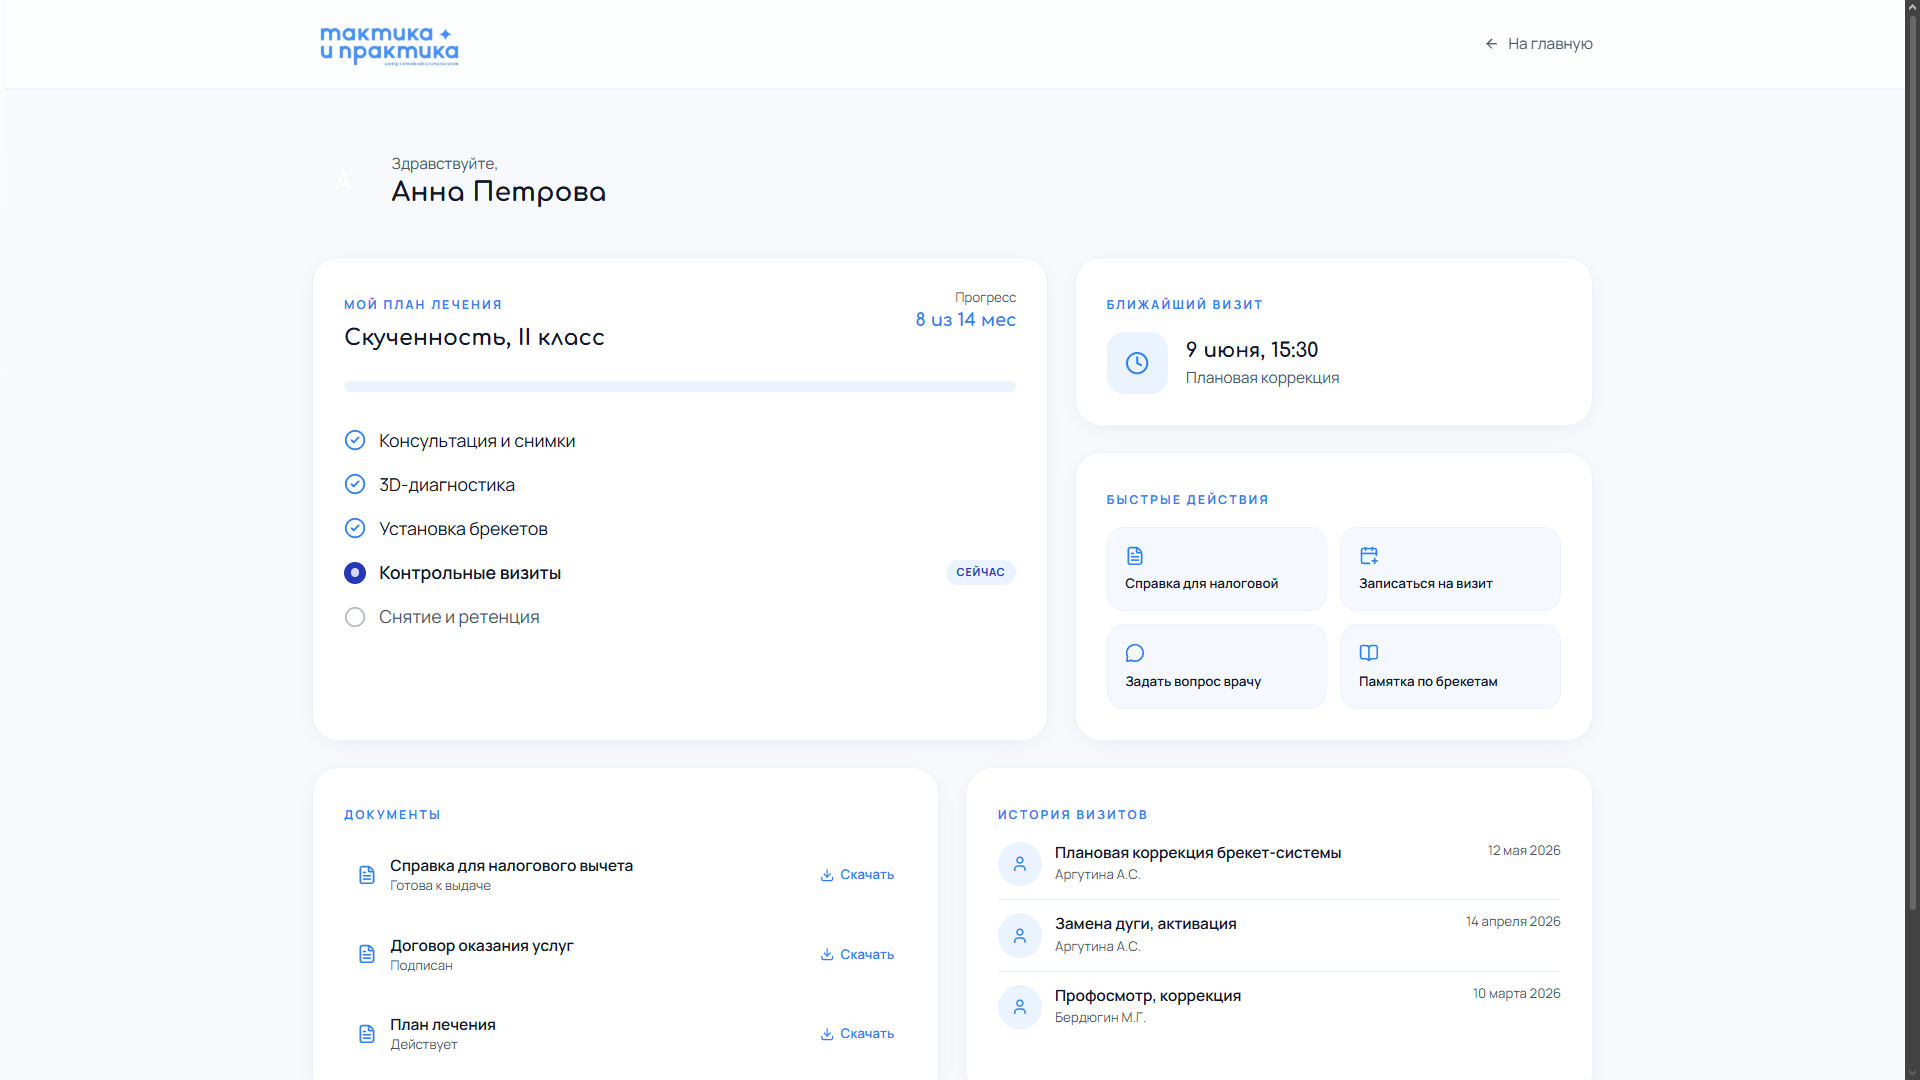Select current step marker Контрольные визиты
The image size is (1920, 1080).
coord(355,573)
